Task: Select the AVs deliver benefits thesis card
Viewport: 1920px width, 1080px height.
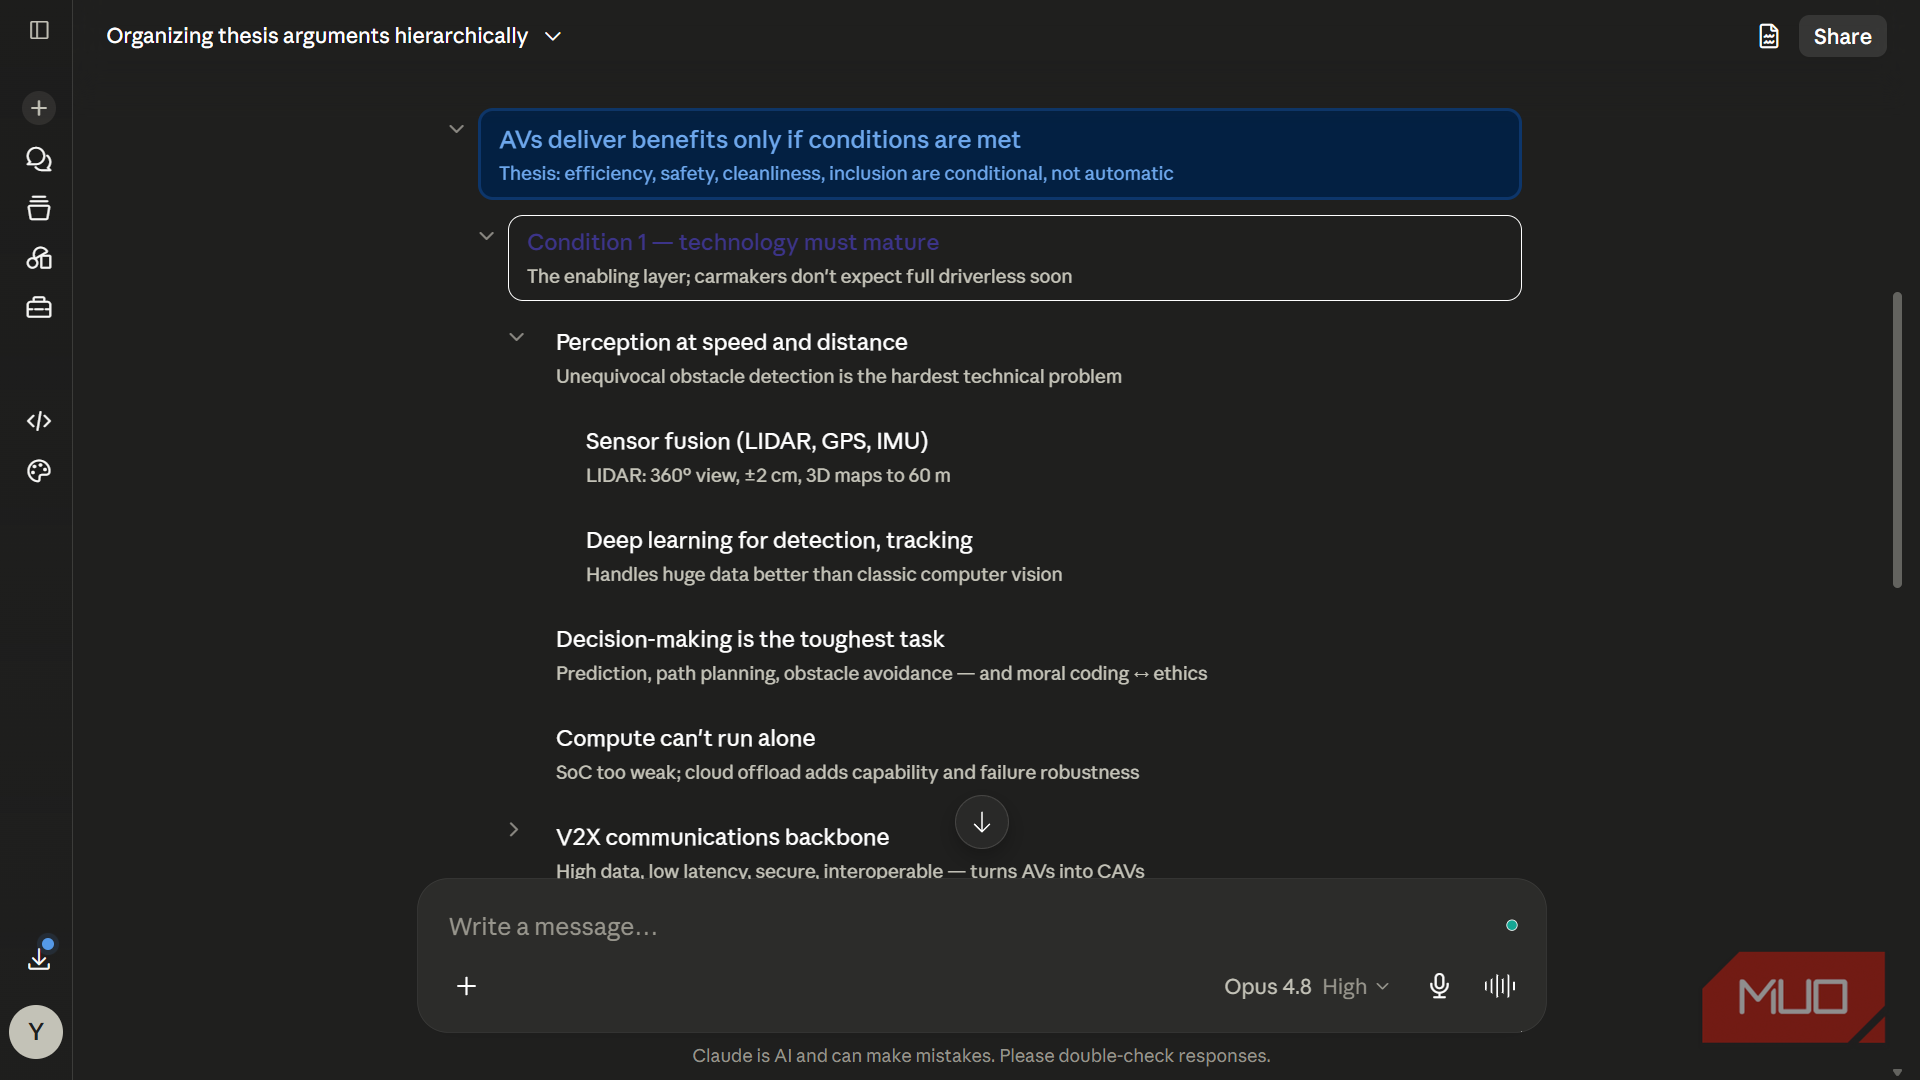Action: click(x=1000, y=154)
